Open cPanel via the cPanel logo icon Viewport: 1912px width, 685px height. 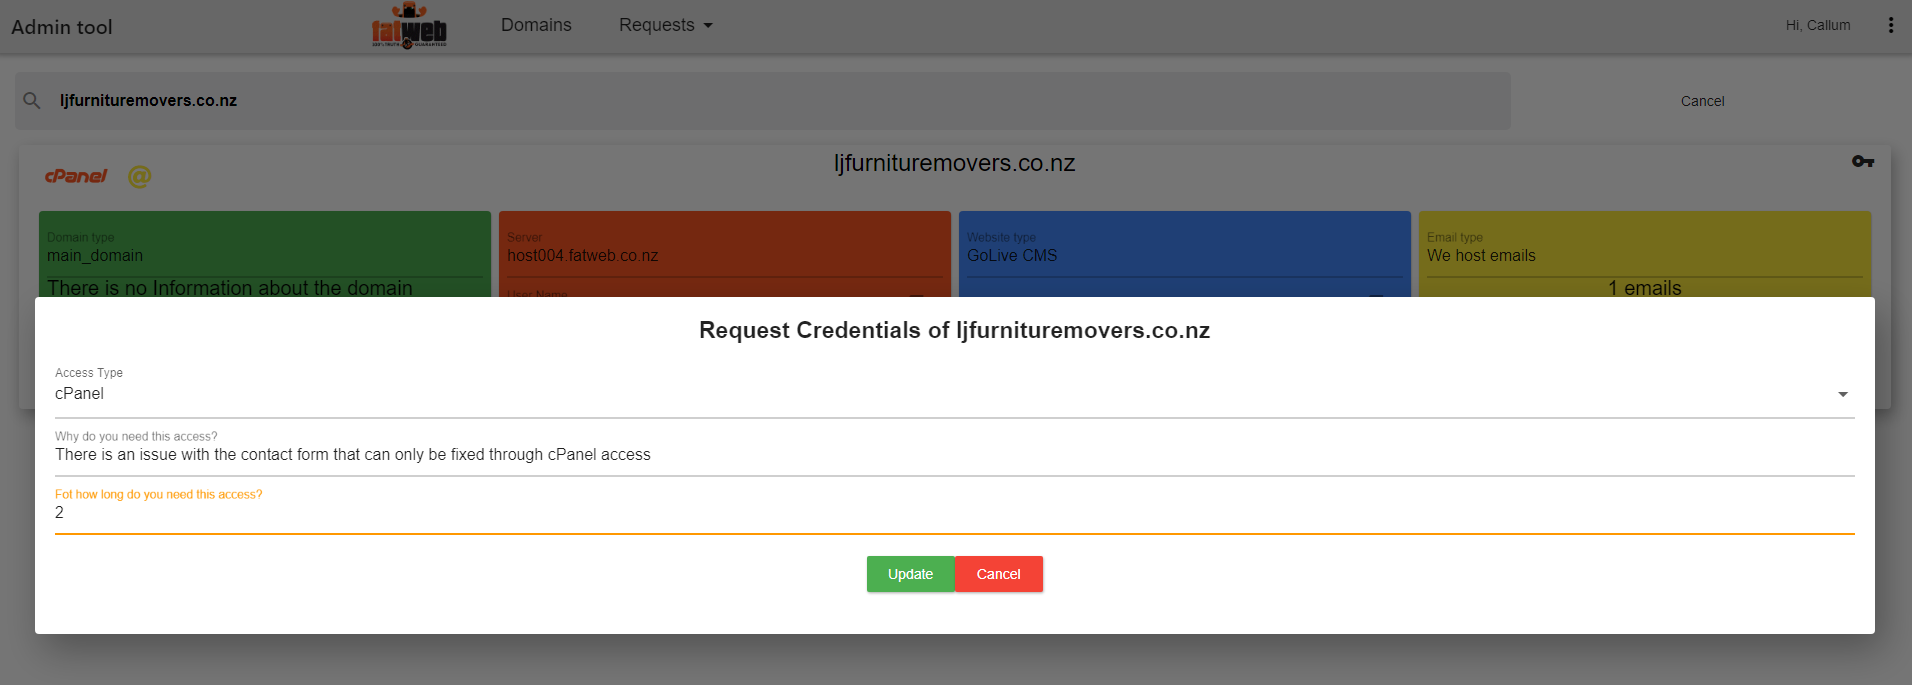[x=76, y=176]
